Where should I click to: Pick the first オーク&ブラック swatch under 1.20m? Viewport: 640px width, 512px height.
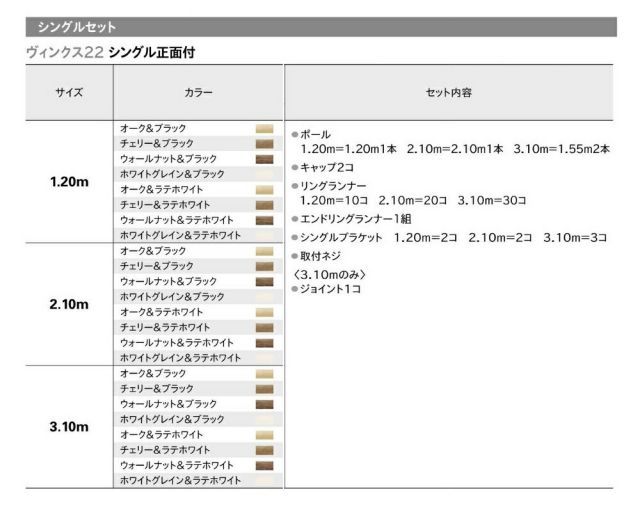coord(265,129)
